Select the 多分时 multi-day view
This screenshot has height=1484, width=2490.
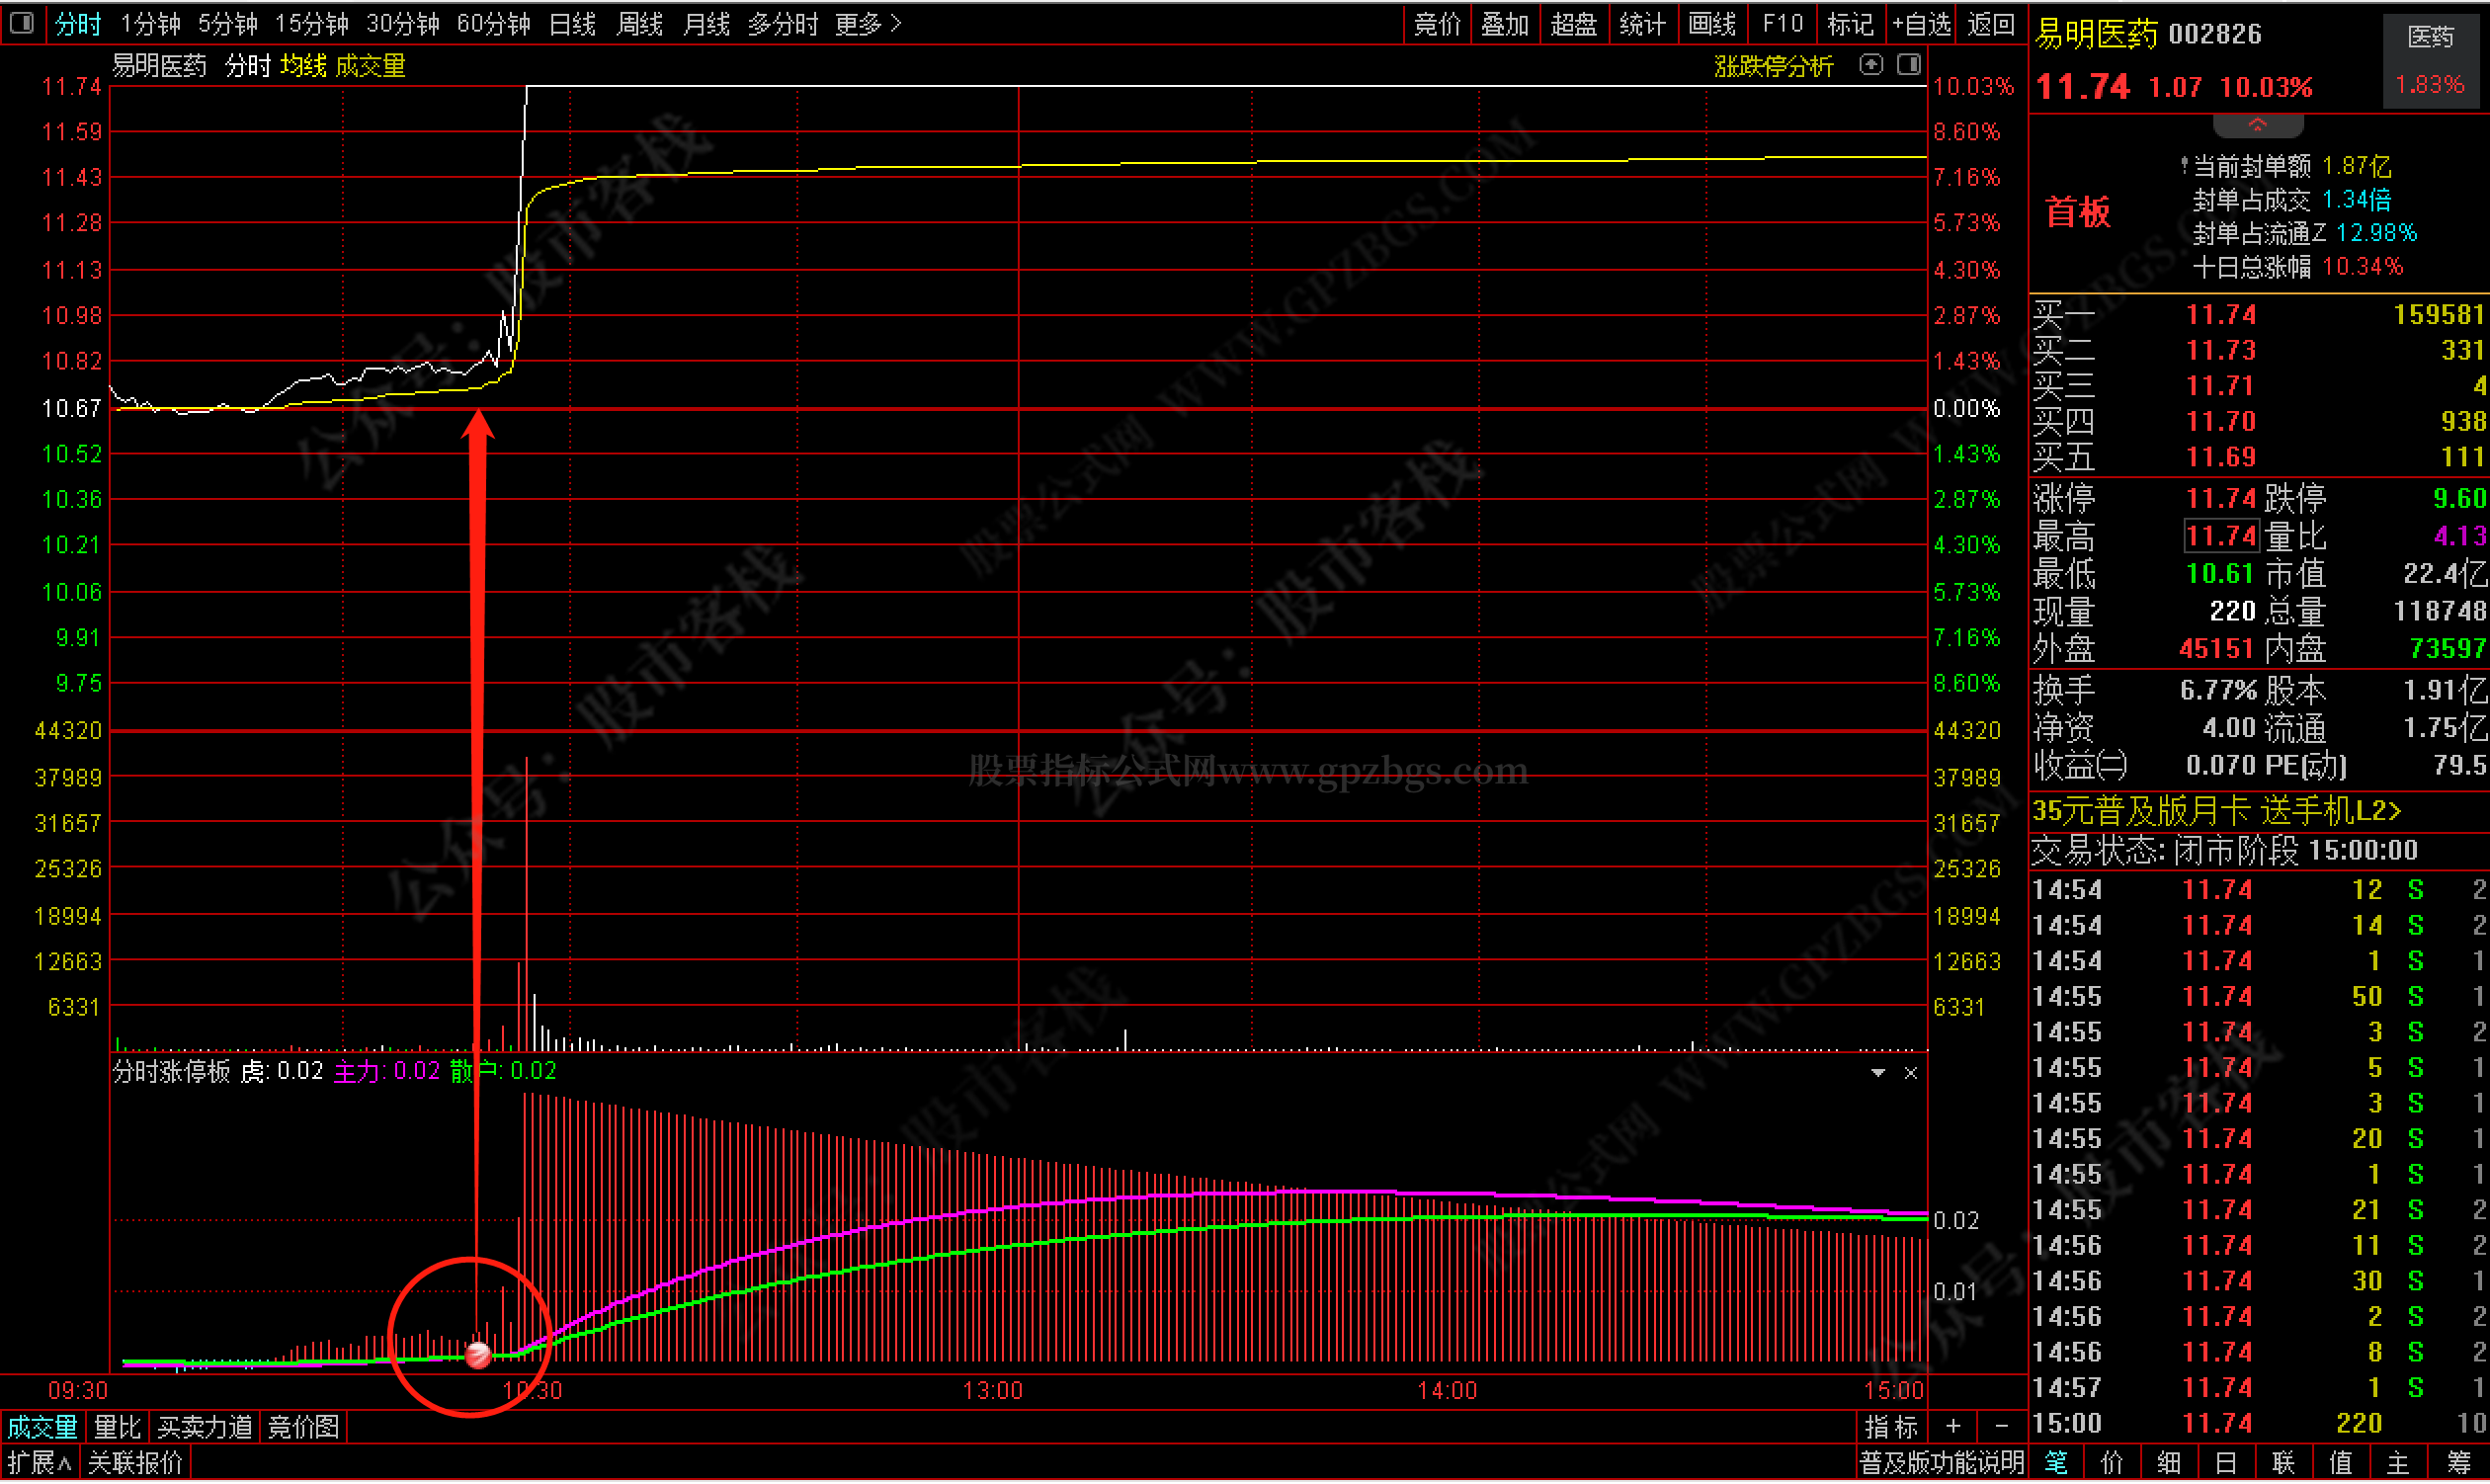coord(783,23)
